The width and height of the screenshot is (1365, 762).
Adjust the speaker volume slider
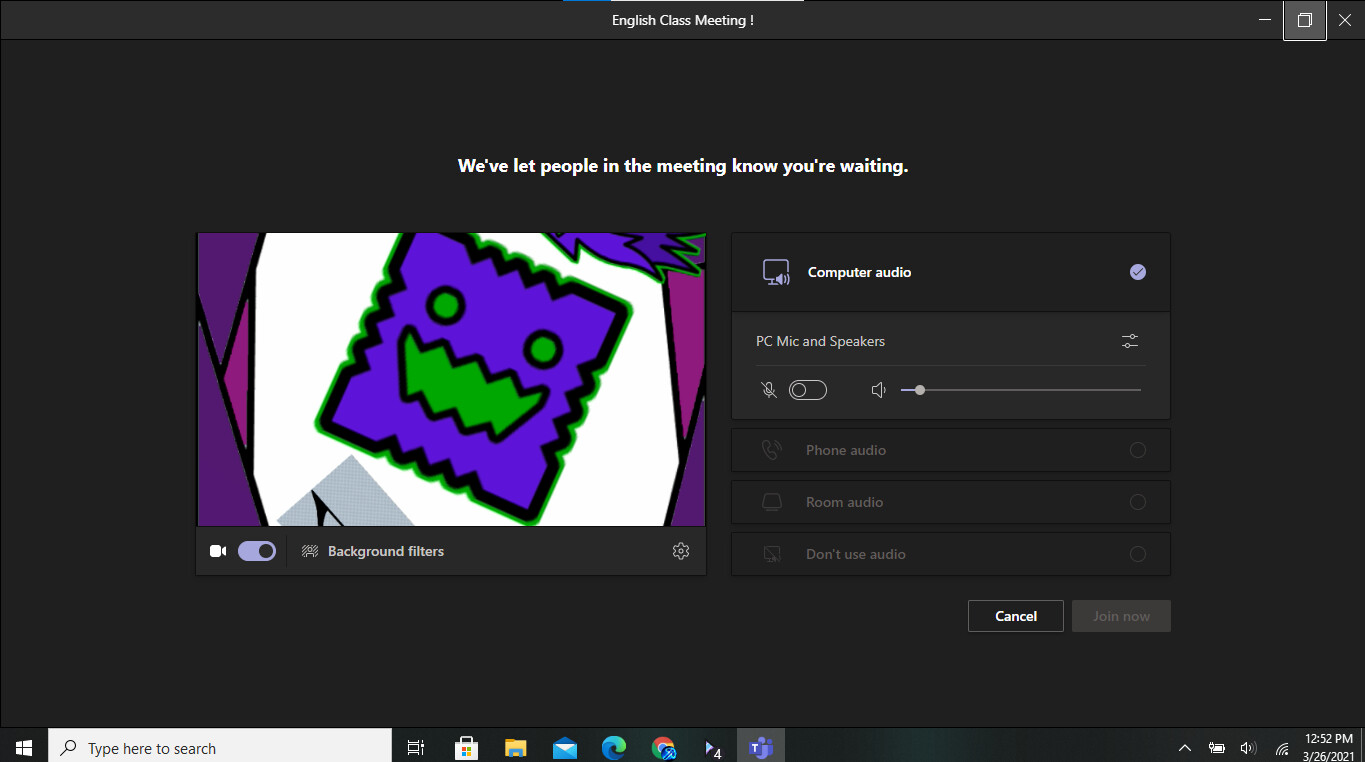[x=920, y=390]
